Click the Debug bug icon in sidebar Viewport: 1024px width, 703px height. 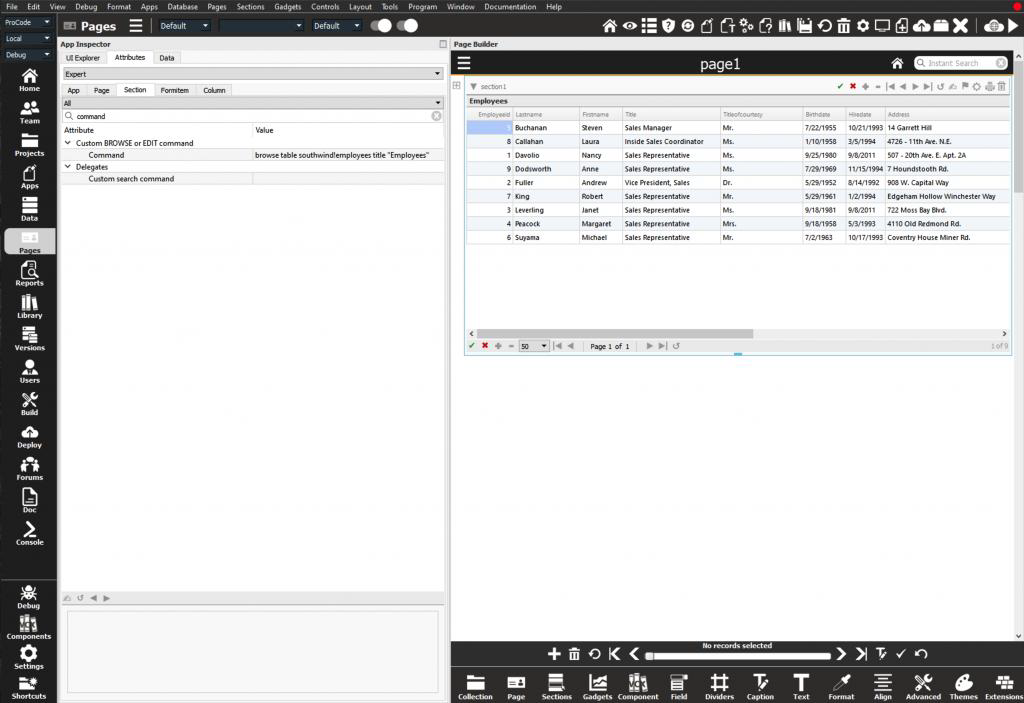coord(28,595)
